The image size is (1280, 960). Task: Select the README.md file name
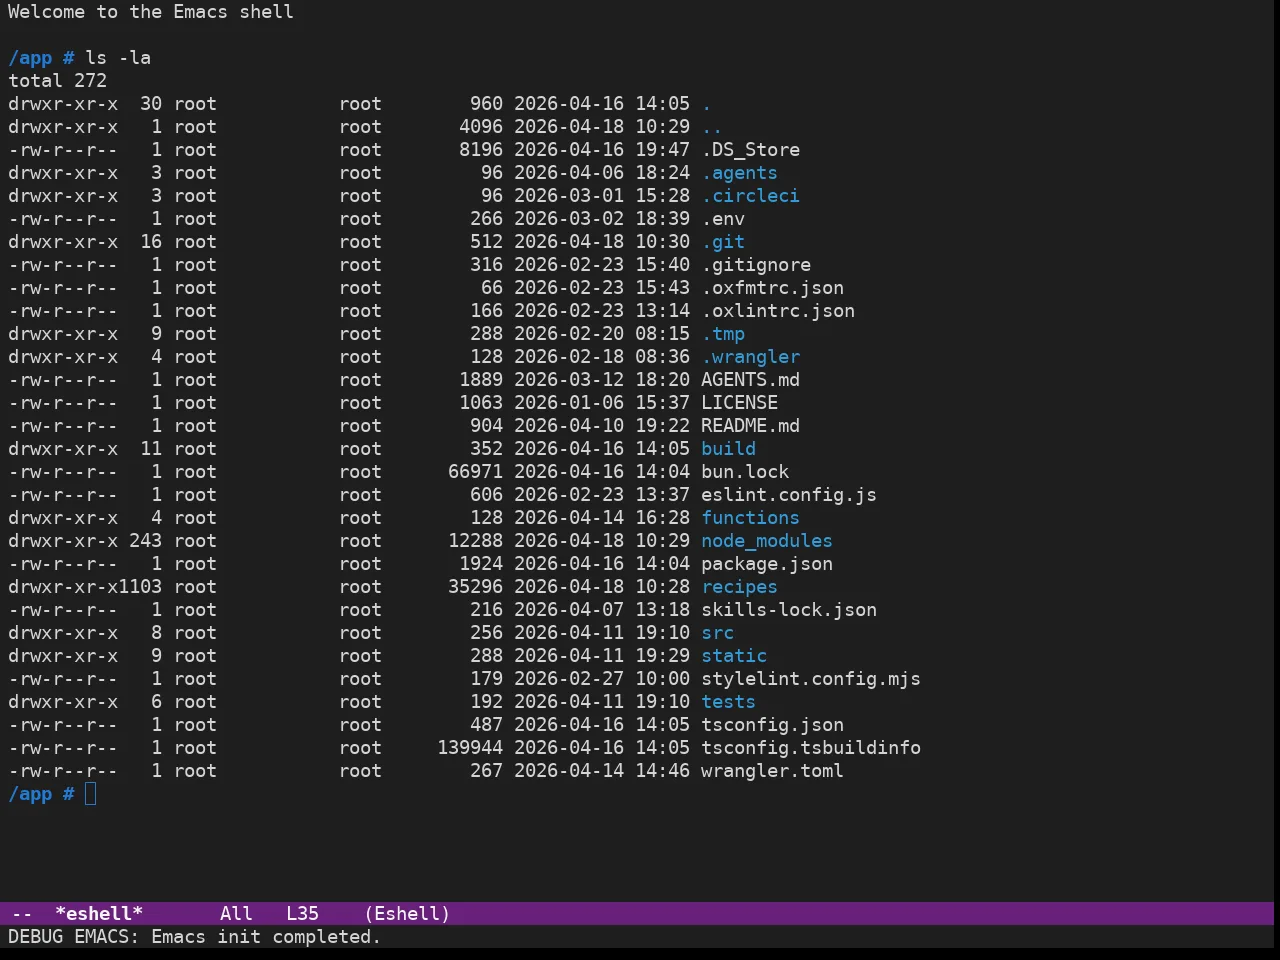coord(750,426)
